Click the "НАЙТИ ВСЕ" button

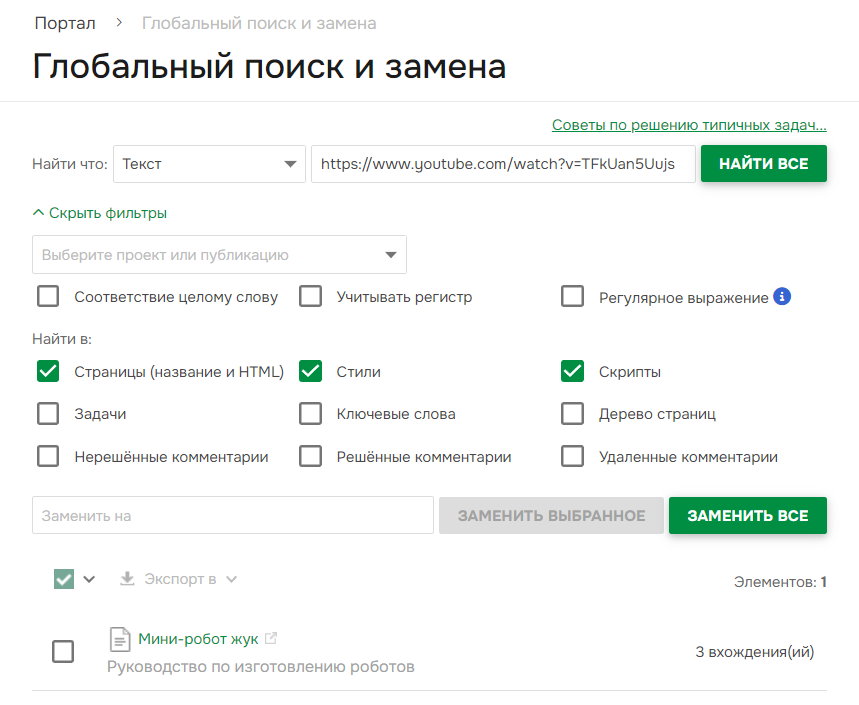point(763,163)
